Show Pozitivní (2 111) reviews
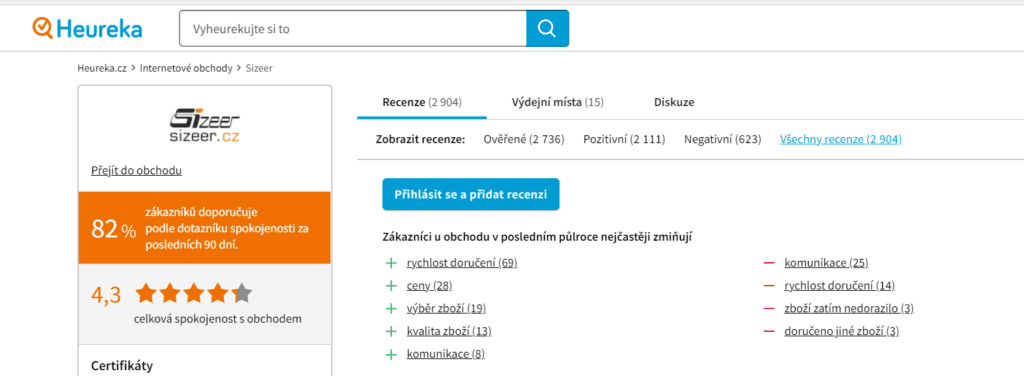1024x376 pixels. 624,139
